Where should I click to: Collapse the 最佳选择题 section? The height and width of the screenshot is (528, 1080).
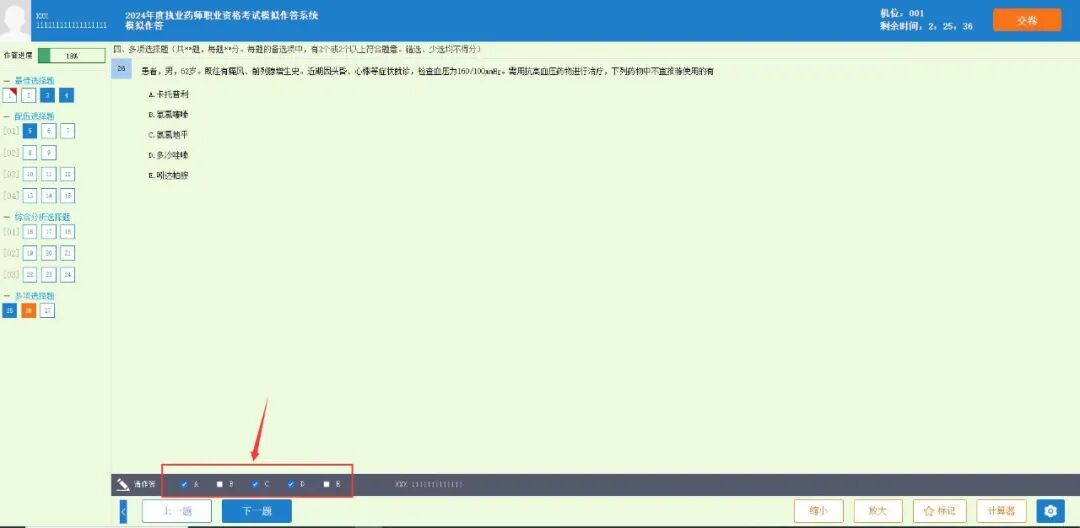[x=6, y=81]
